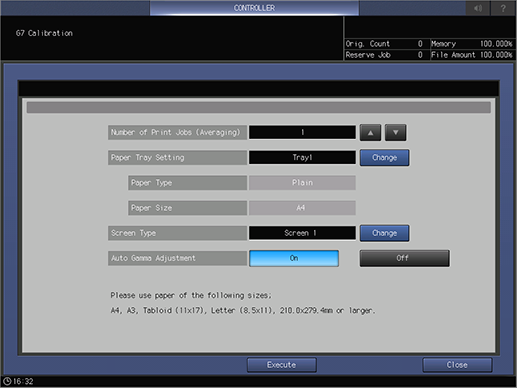Click the File Amount status entry
This screenshot has height=388, width=517.
click(x=472, y=55)
